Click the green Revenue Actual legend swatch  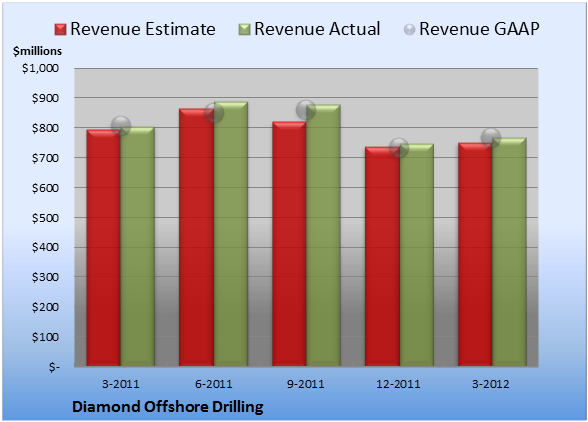tap(244, 30)
